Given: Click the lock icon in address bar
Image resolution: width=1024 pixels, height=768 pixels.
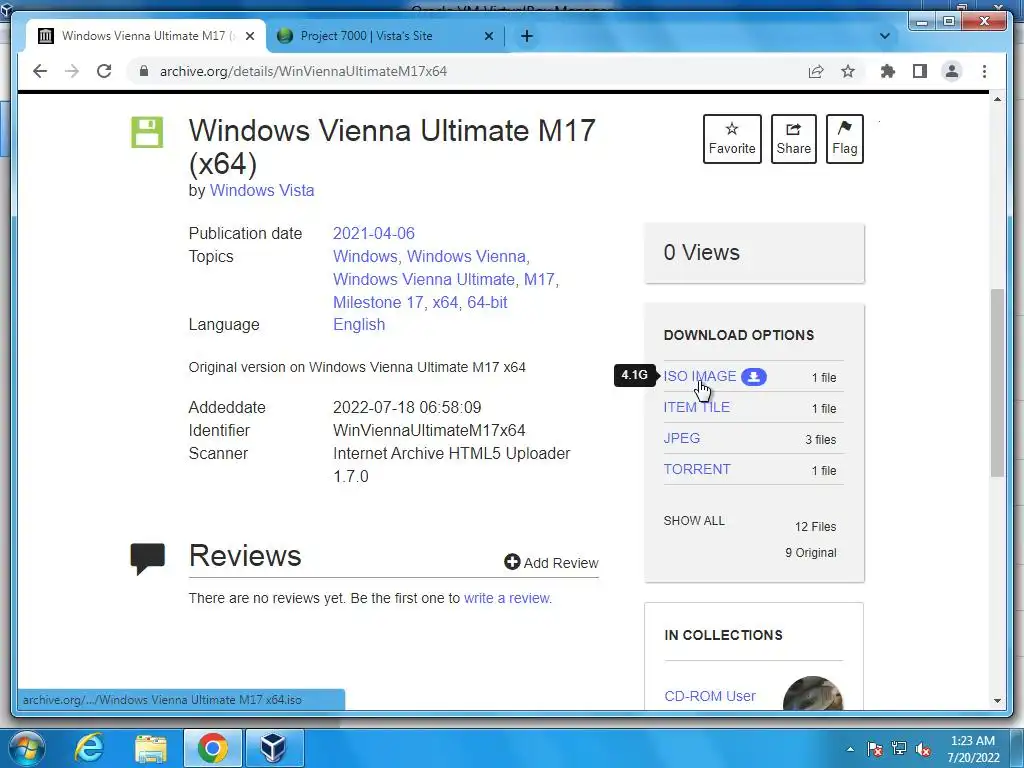Looking at the screenshot, I should click(x=144, y=71).
